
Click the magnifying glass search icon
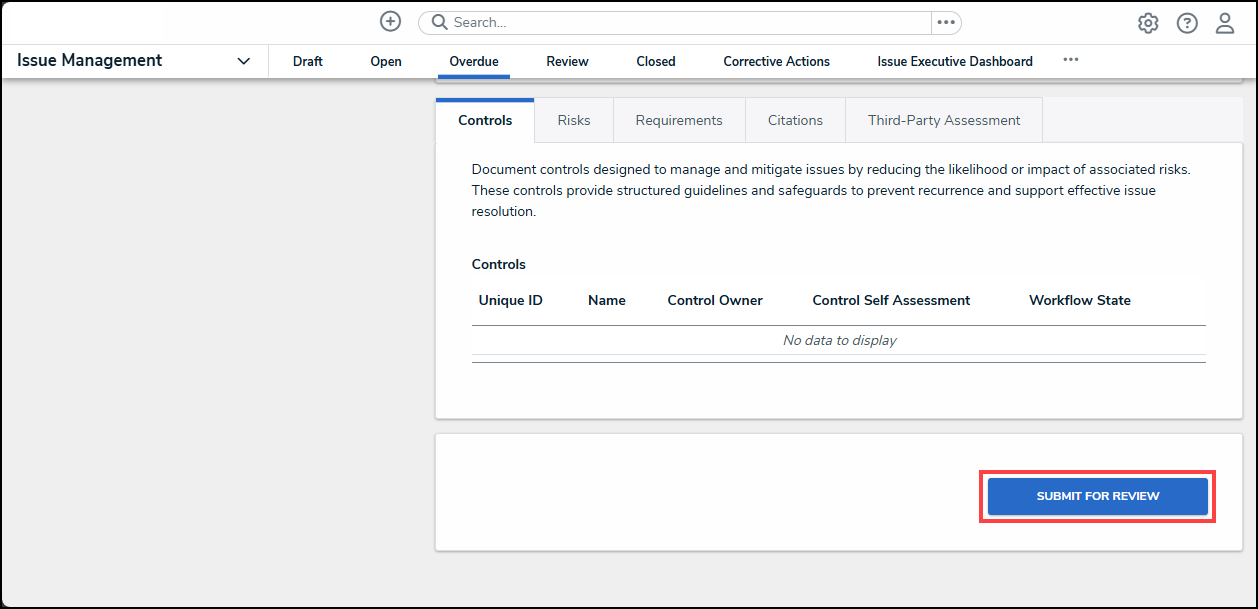pos(439,22)
